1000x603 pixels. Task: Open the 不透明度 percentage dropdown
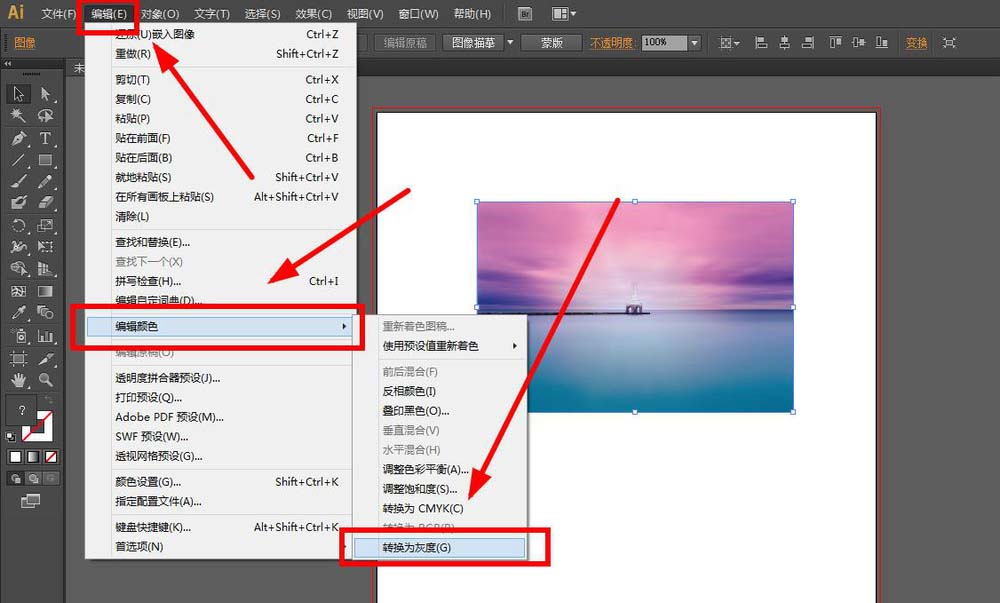click(x=695, y=42)
